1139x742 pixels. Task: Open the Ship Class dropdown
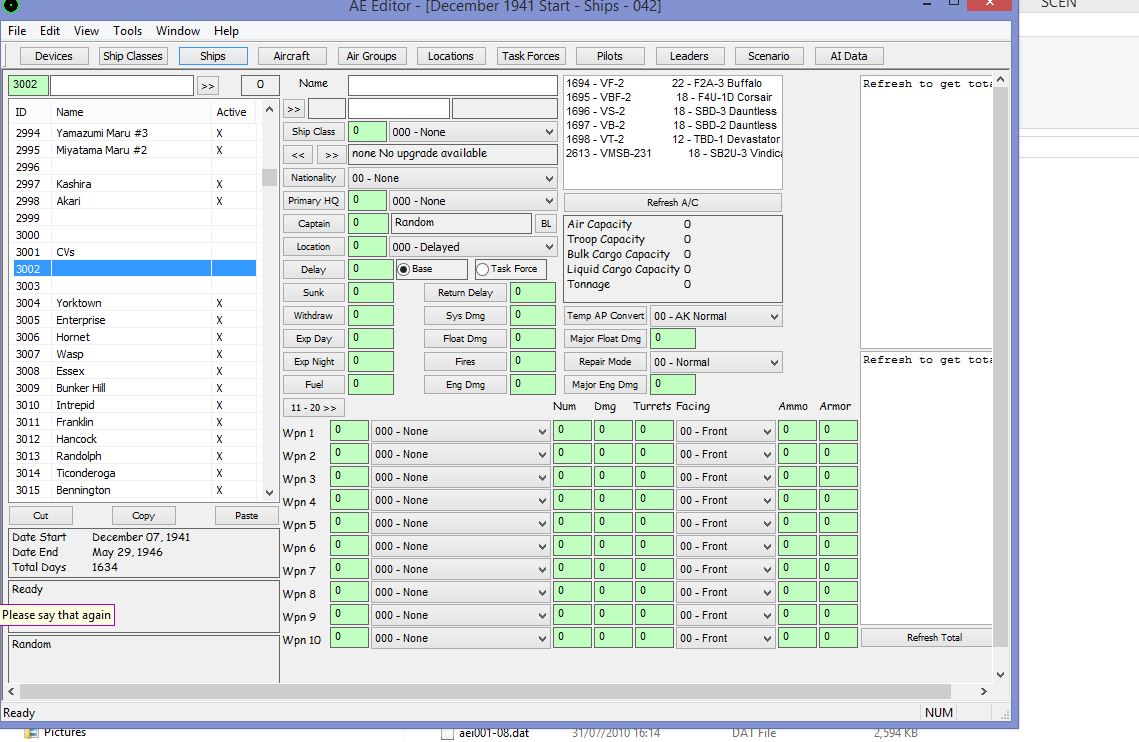473,132
